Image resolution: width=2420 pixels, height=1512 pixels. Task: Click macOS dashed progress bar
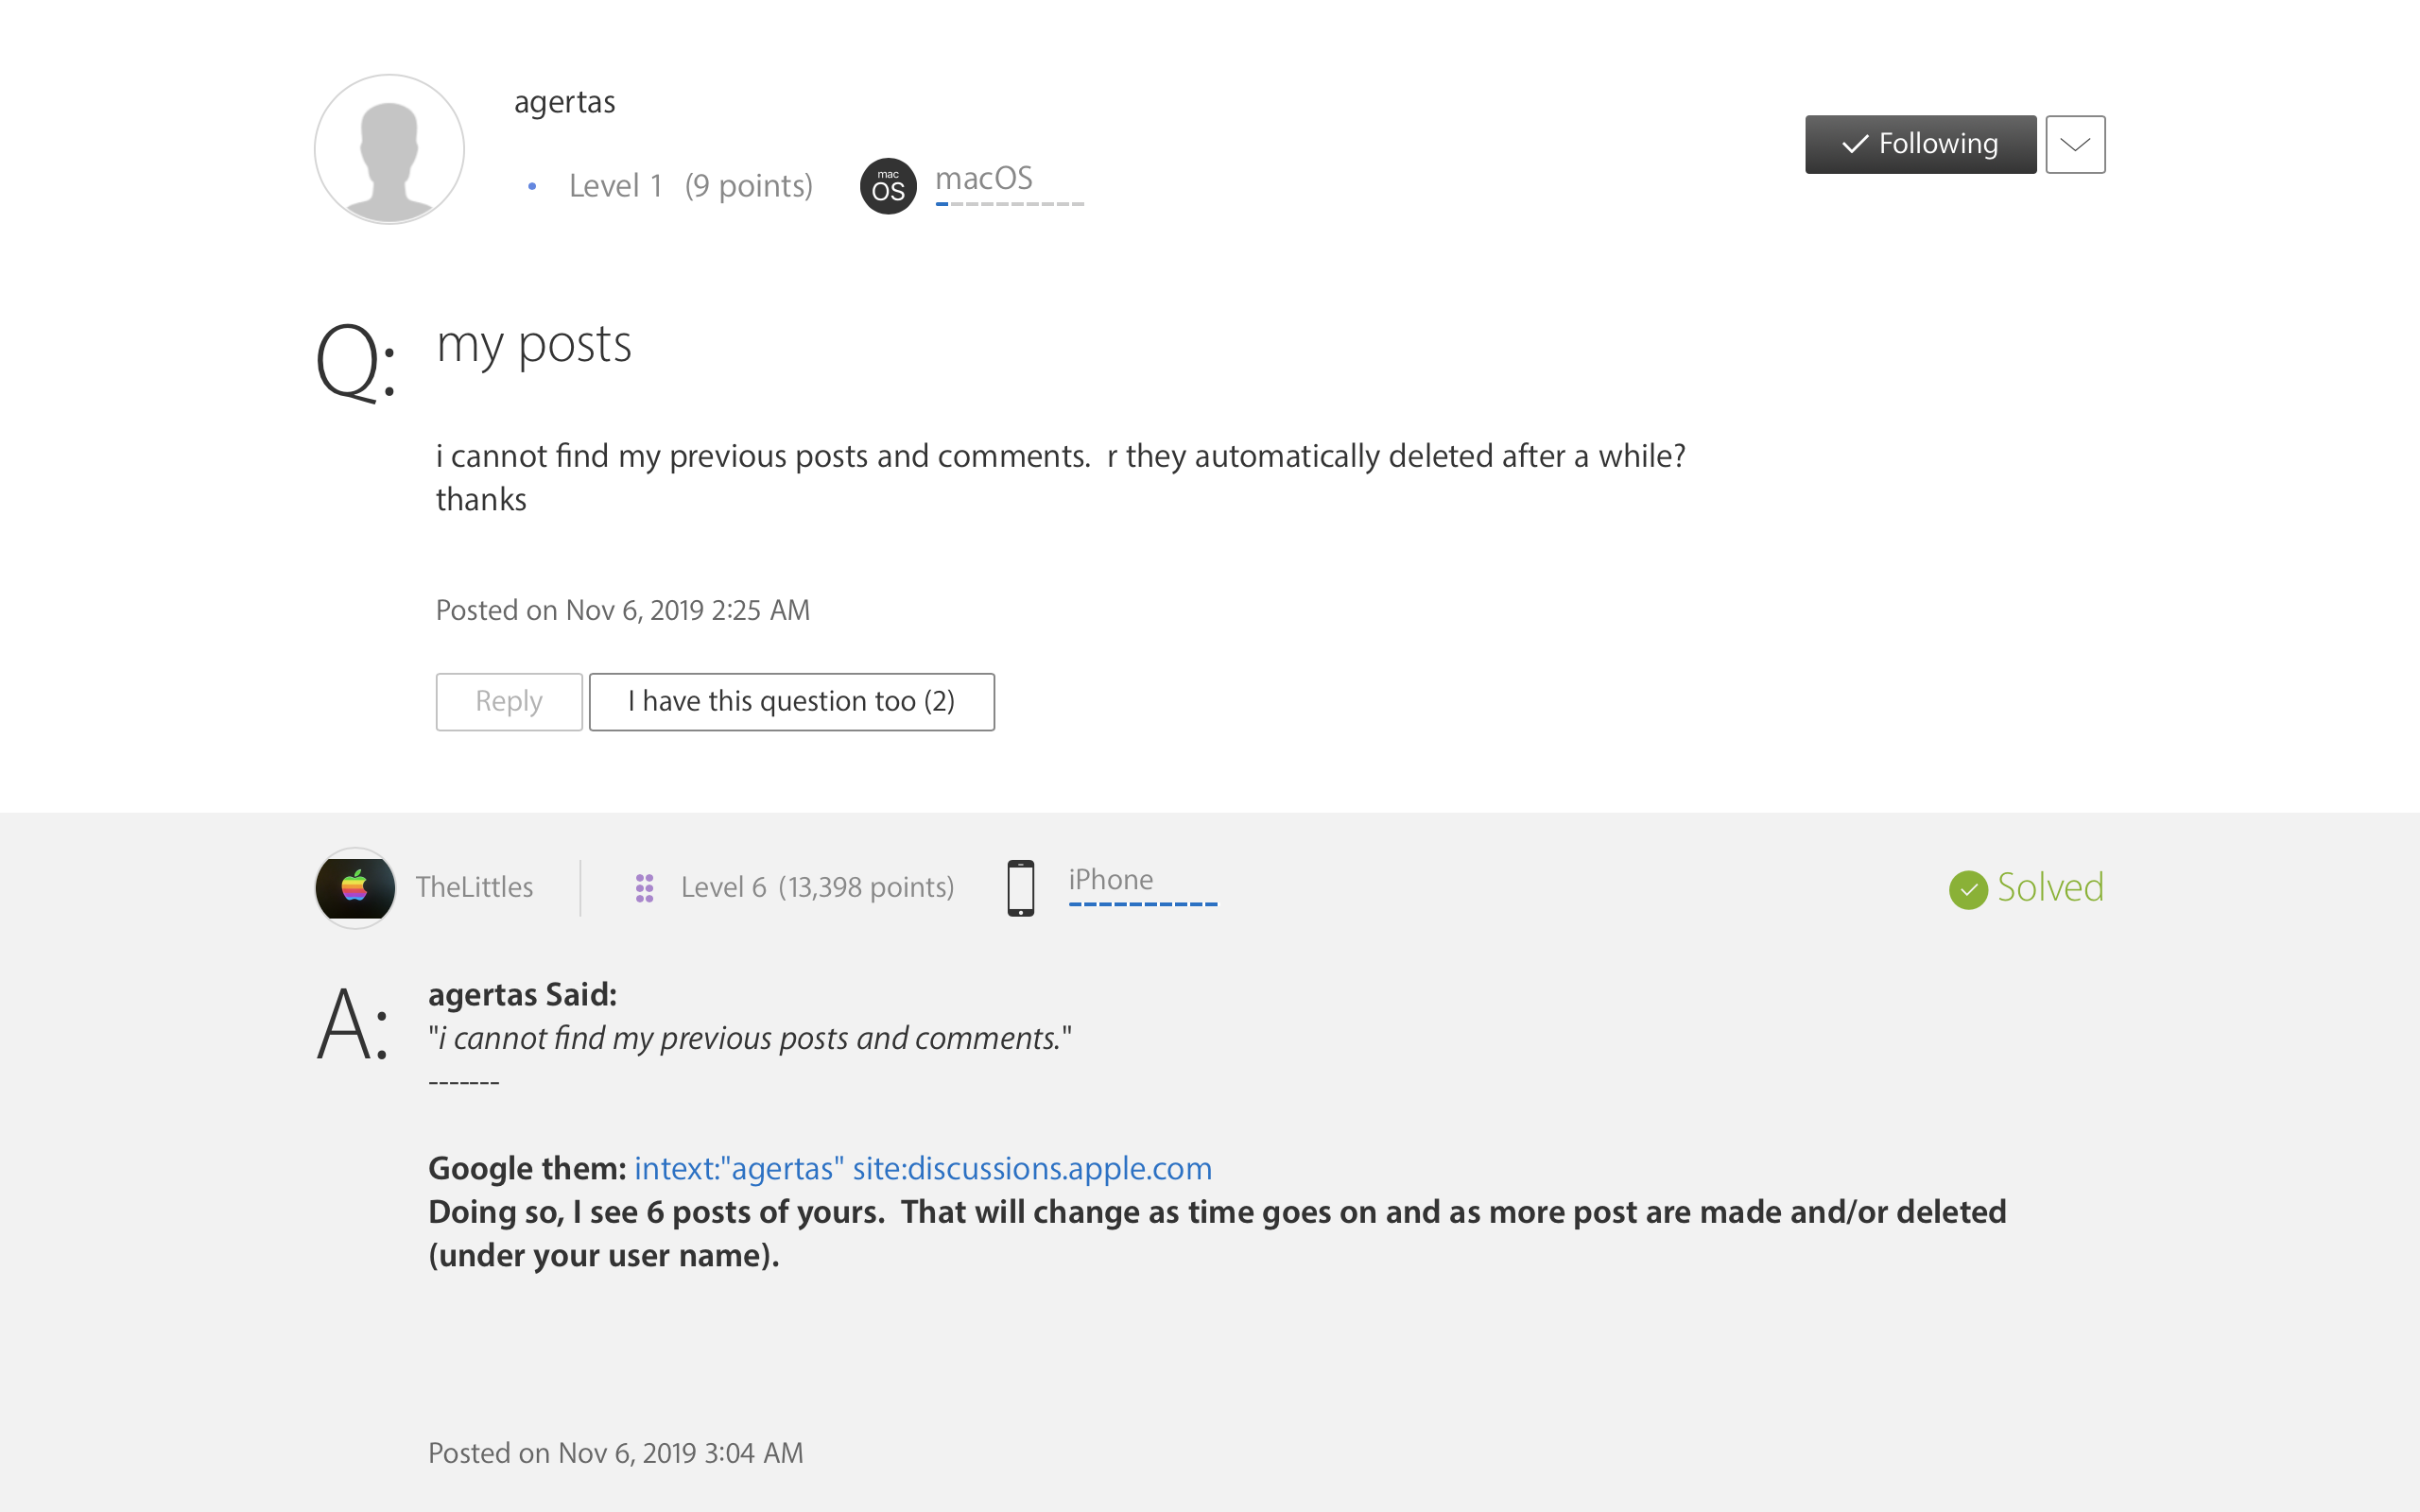tap(1009, 204)
